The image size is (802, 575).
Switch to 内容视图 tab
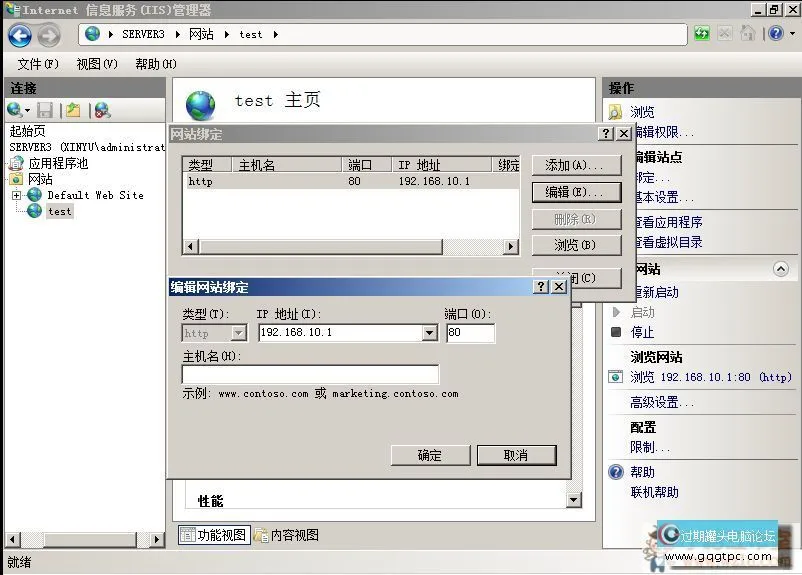pos(286,535)
